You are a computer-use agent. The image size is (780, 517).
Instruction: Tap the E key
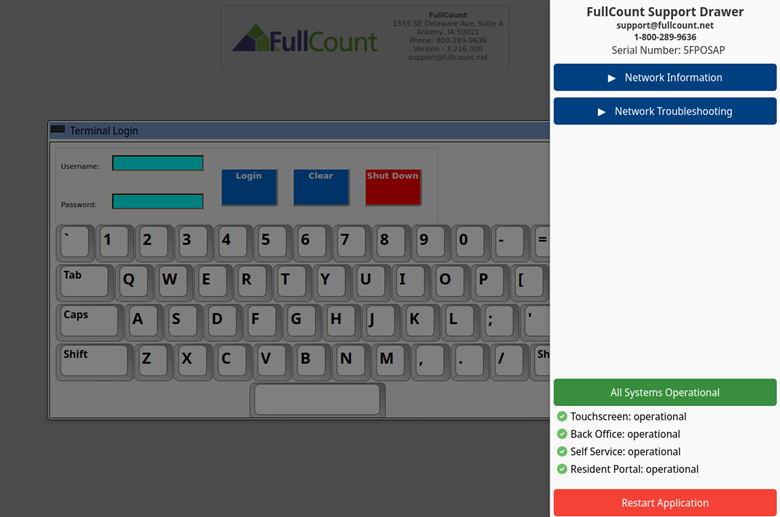pos(213,282)
